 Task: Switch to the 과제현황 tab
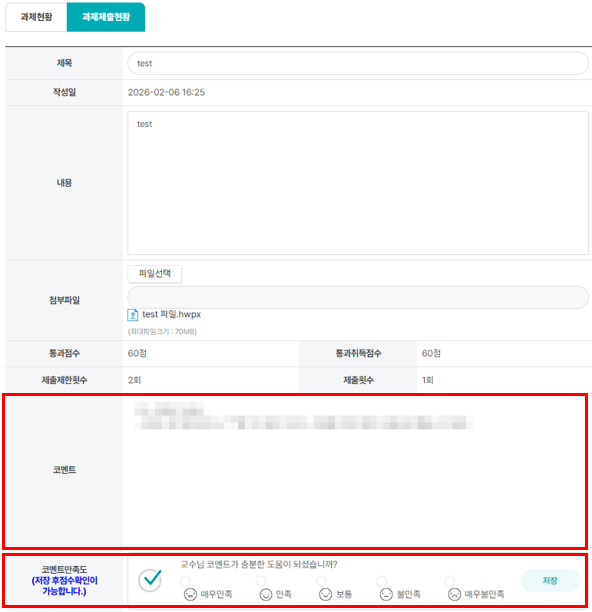click(x=36, y=17)
